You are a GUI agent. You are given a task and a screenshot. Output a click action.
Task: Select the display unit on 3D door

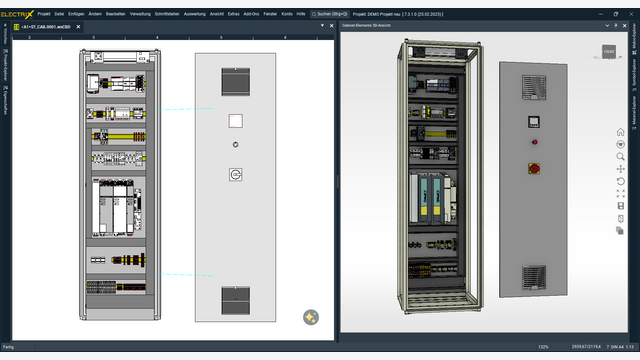pos(534,122)
